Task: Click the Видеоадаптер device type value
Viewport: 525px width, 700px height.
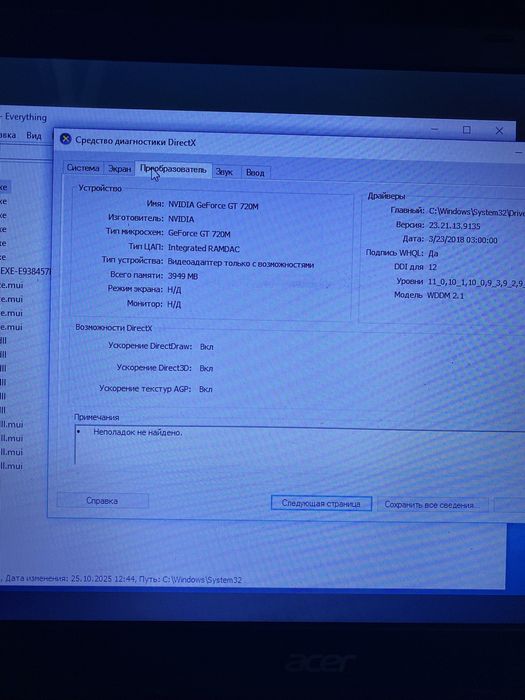Action: tap(241, 263)
